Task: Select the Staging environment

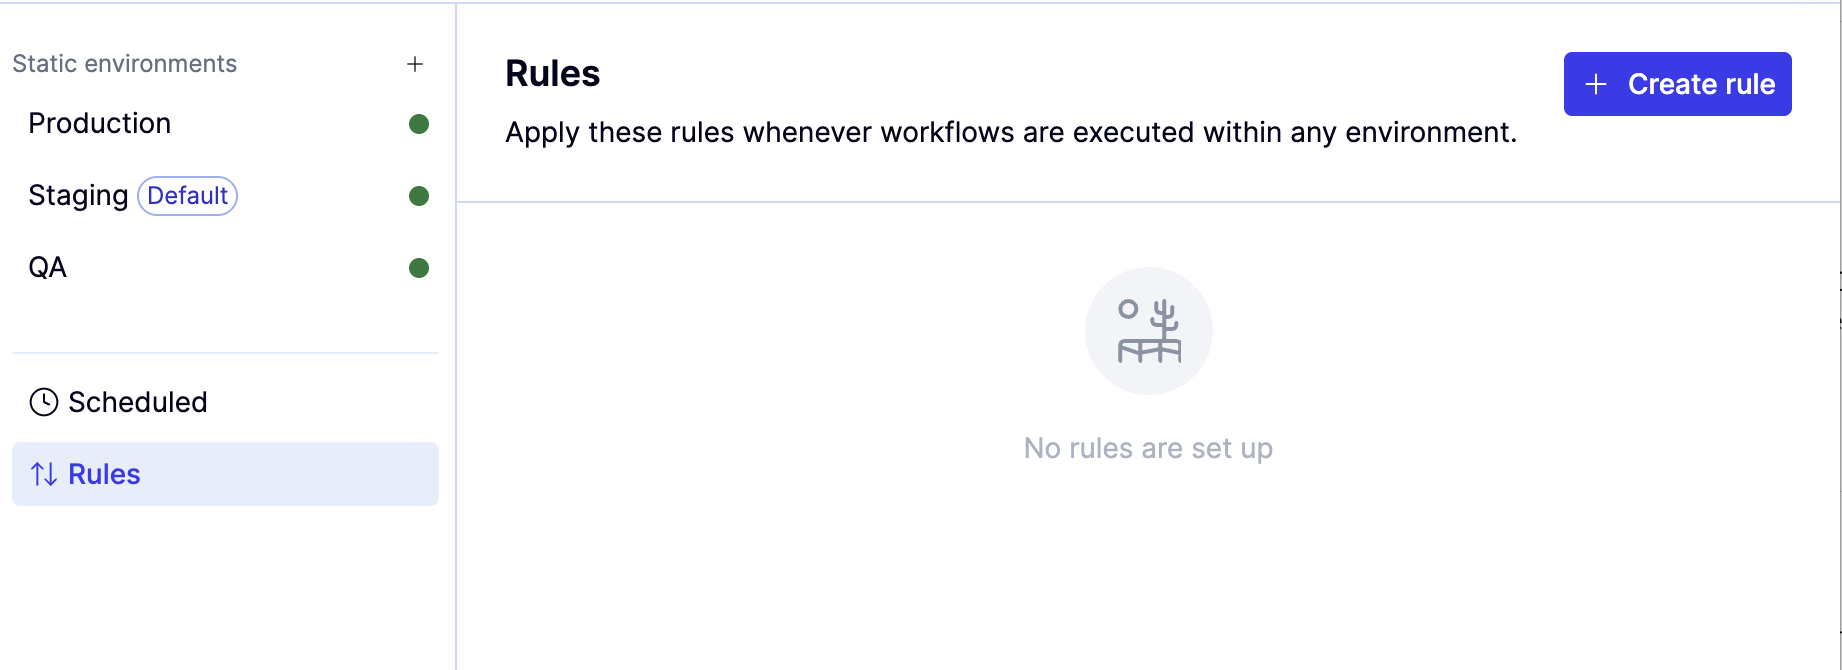Action: coord(225,196)
